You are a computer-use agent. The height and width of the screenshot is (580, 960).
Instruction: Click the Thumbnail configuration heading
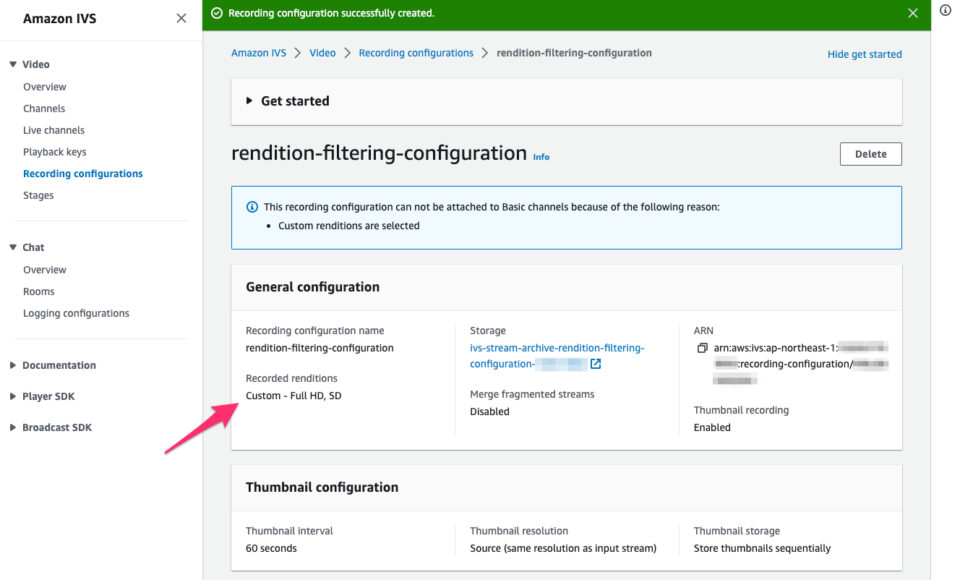click(321, 488)
